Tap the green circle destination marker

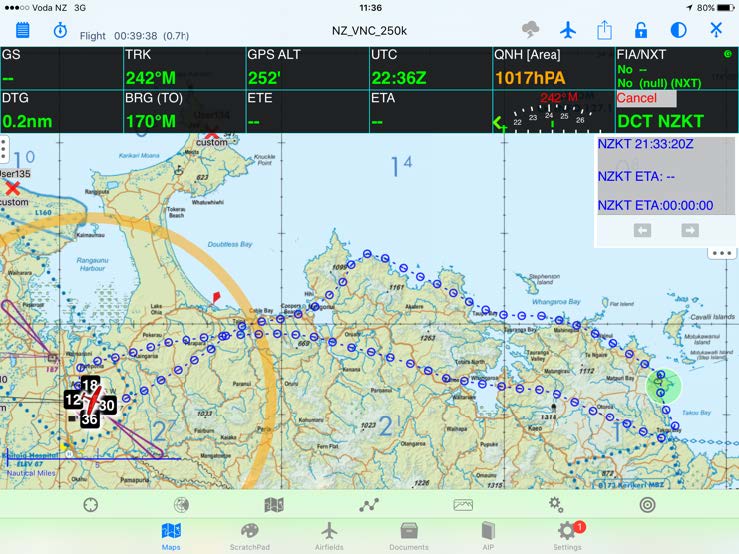tap(663, 386)
